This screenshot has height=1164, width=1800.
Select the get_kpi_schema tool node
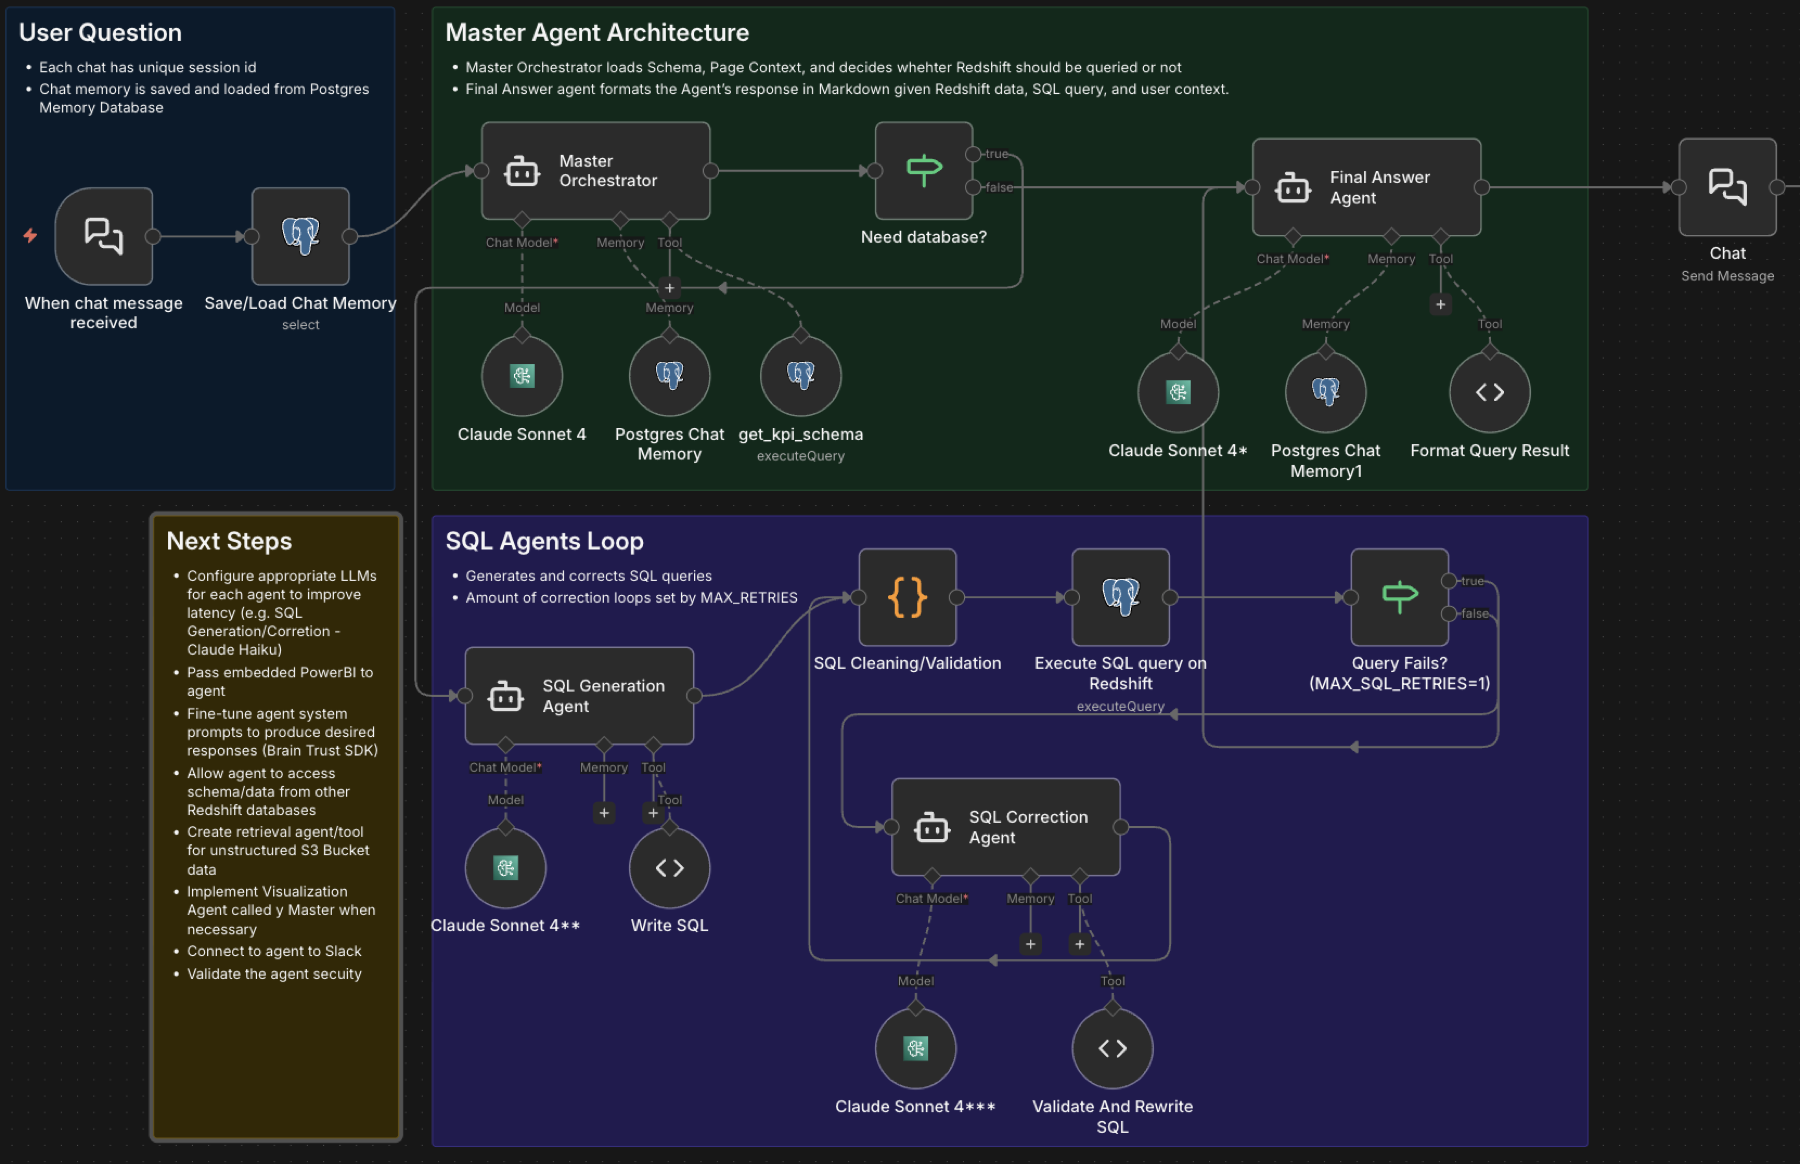tap(801, 376)
